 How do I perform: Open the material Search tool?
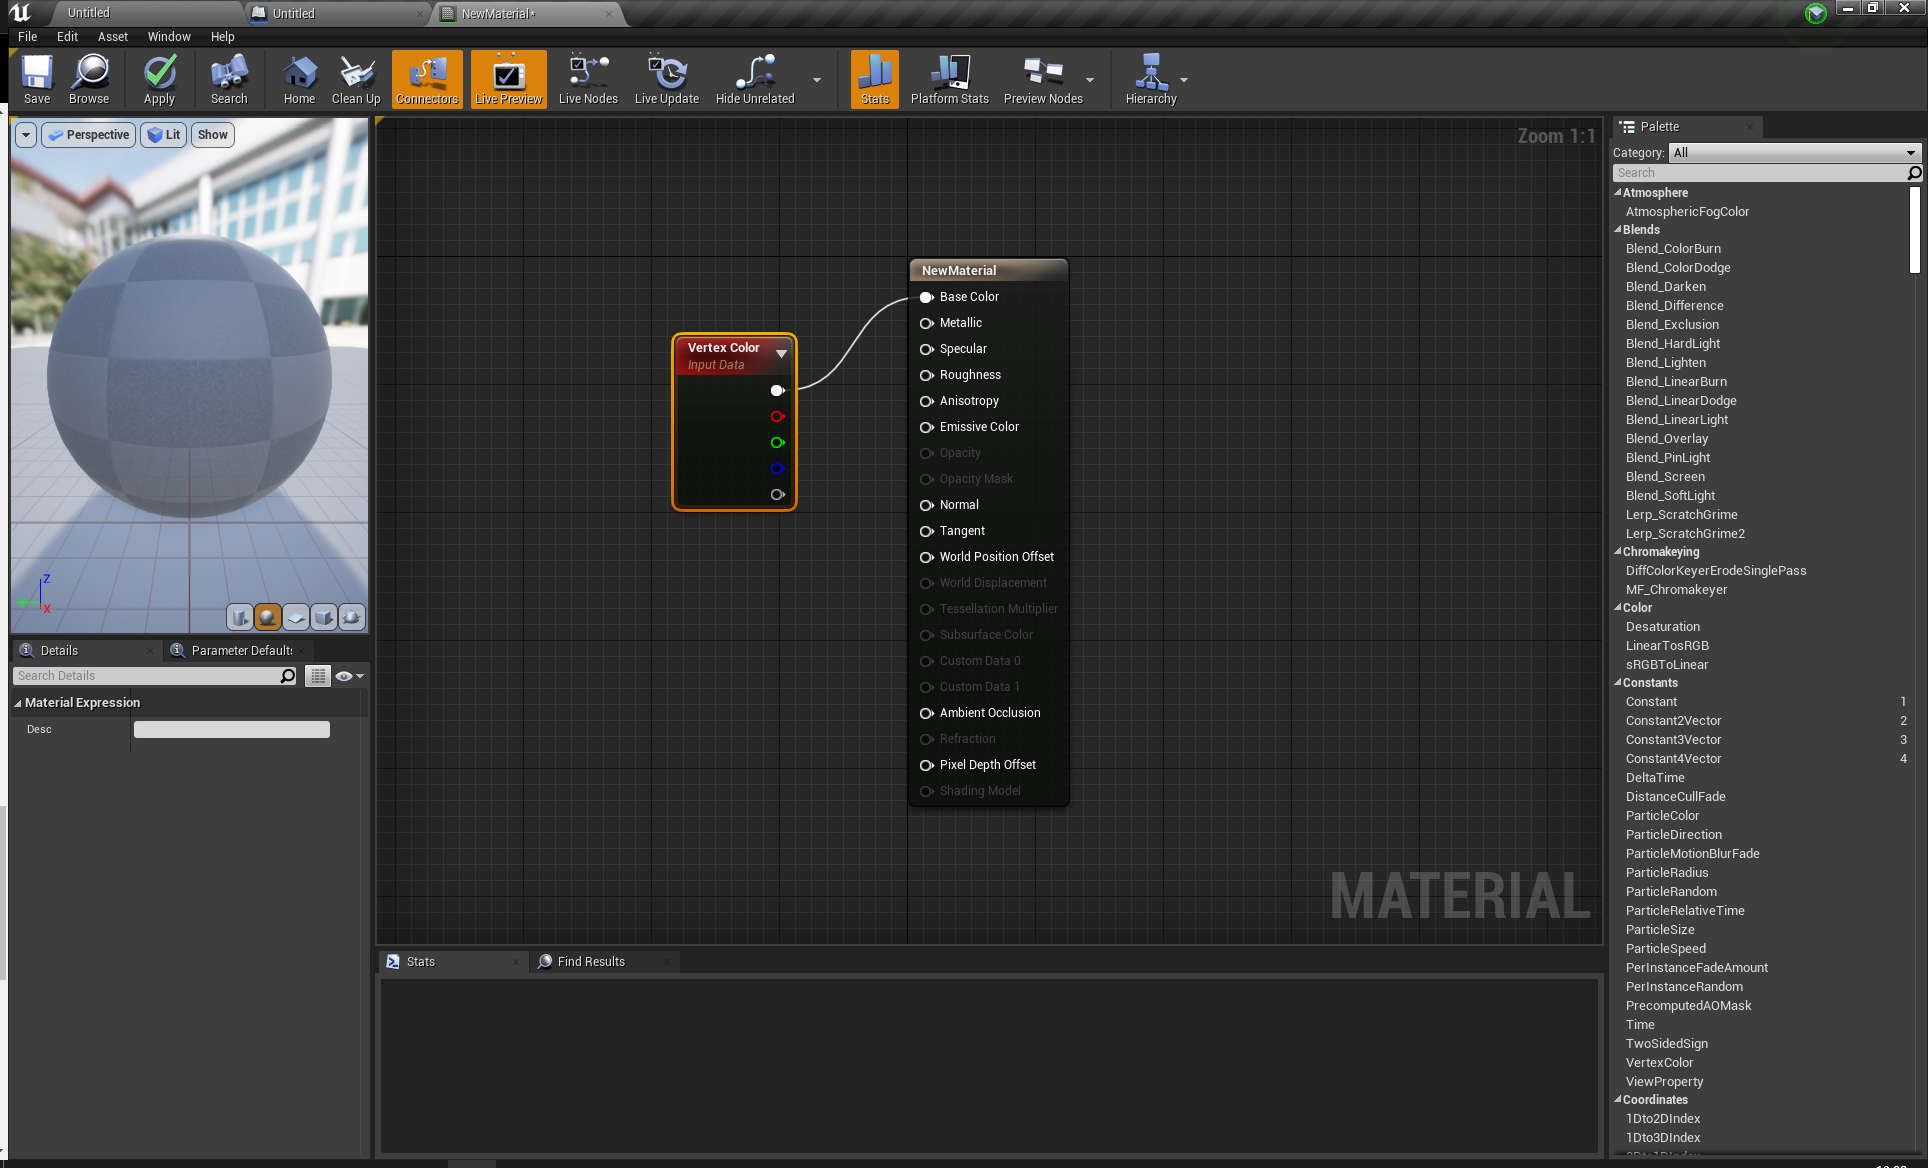229,79
